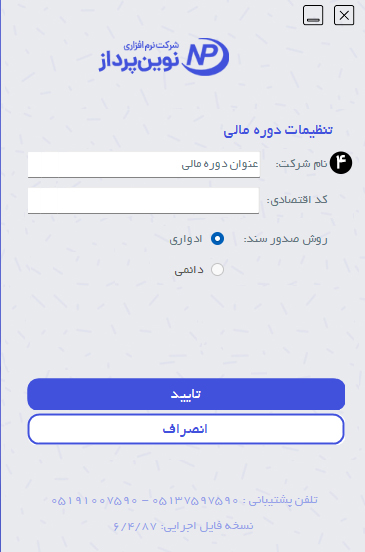Minimize the financial period settings window
365x552 pixels.
pyautogui.click(x=313, y=15)
